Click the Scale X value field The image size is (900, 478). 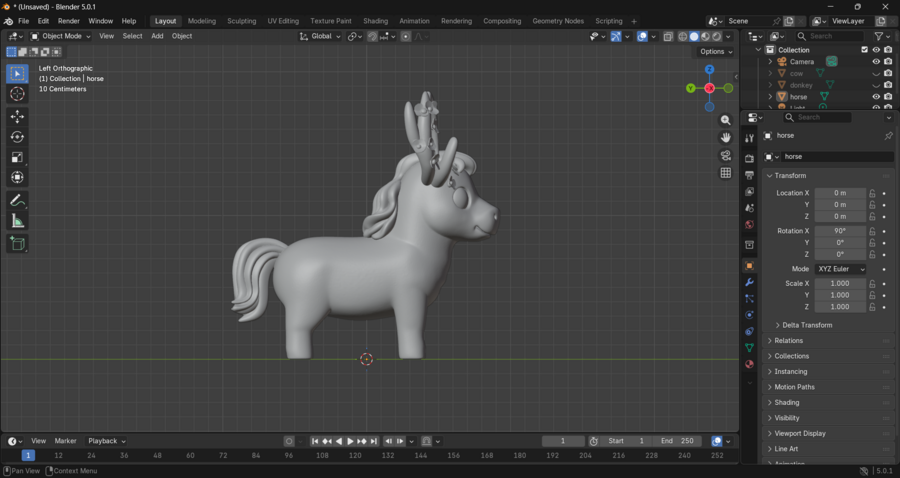(x=839, y=284)
